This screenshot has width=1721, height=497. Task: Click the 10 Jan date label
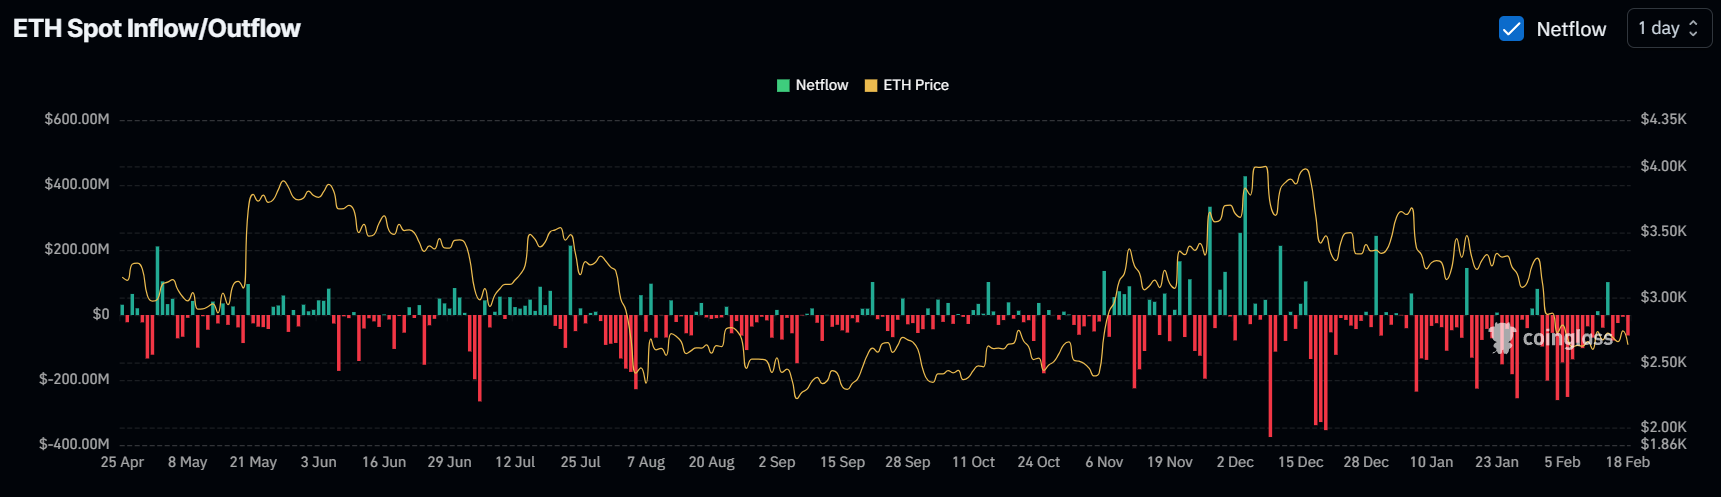click(1432, 462)
